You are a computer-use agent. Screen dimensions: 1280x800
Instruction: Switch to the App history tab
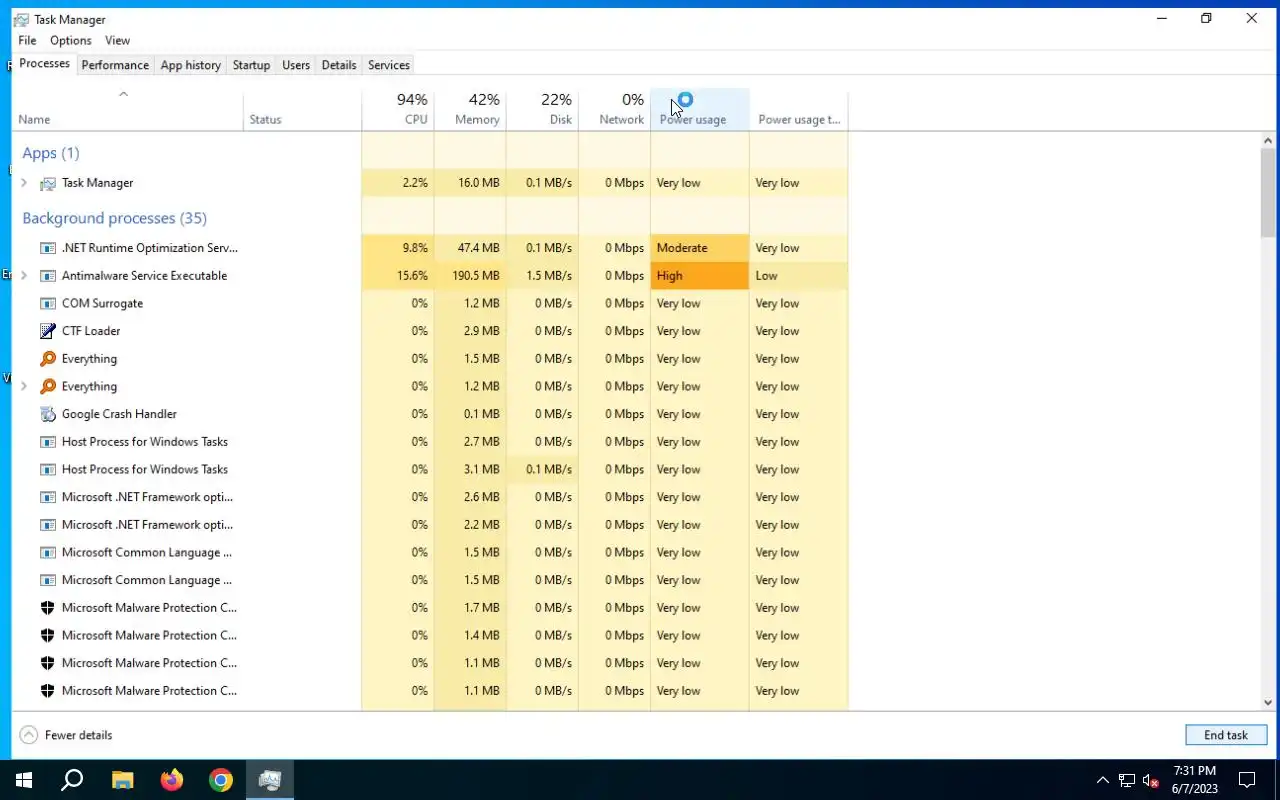pyautogui.click(x=191, y=65)
